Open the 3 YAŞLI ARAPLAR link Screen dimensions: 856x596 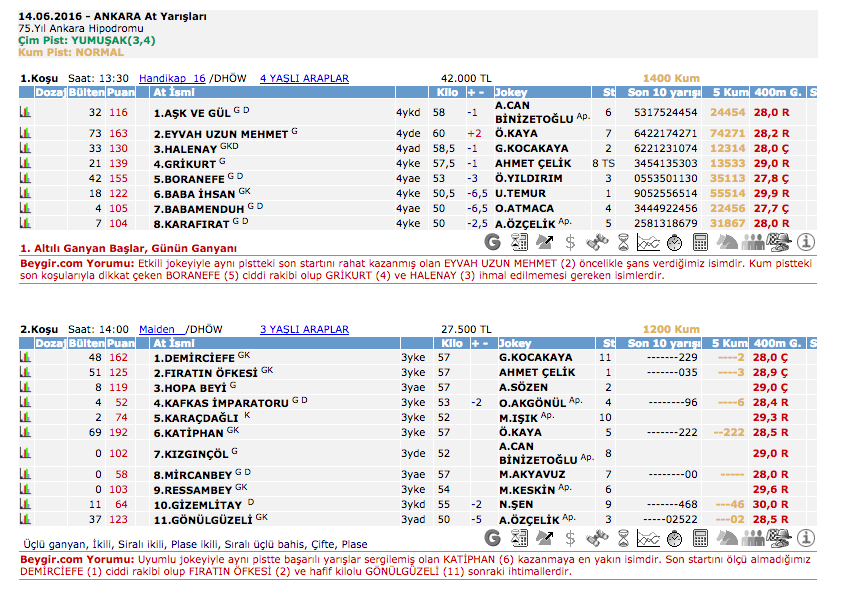(304, 329)
